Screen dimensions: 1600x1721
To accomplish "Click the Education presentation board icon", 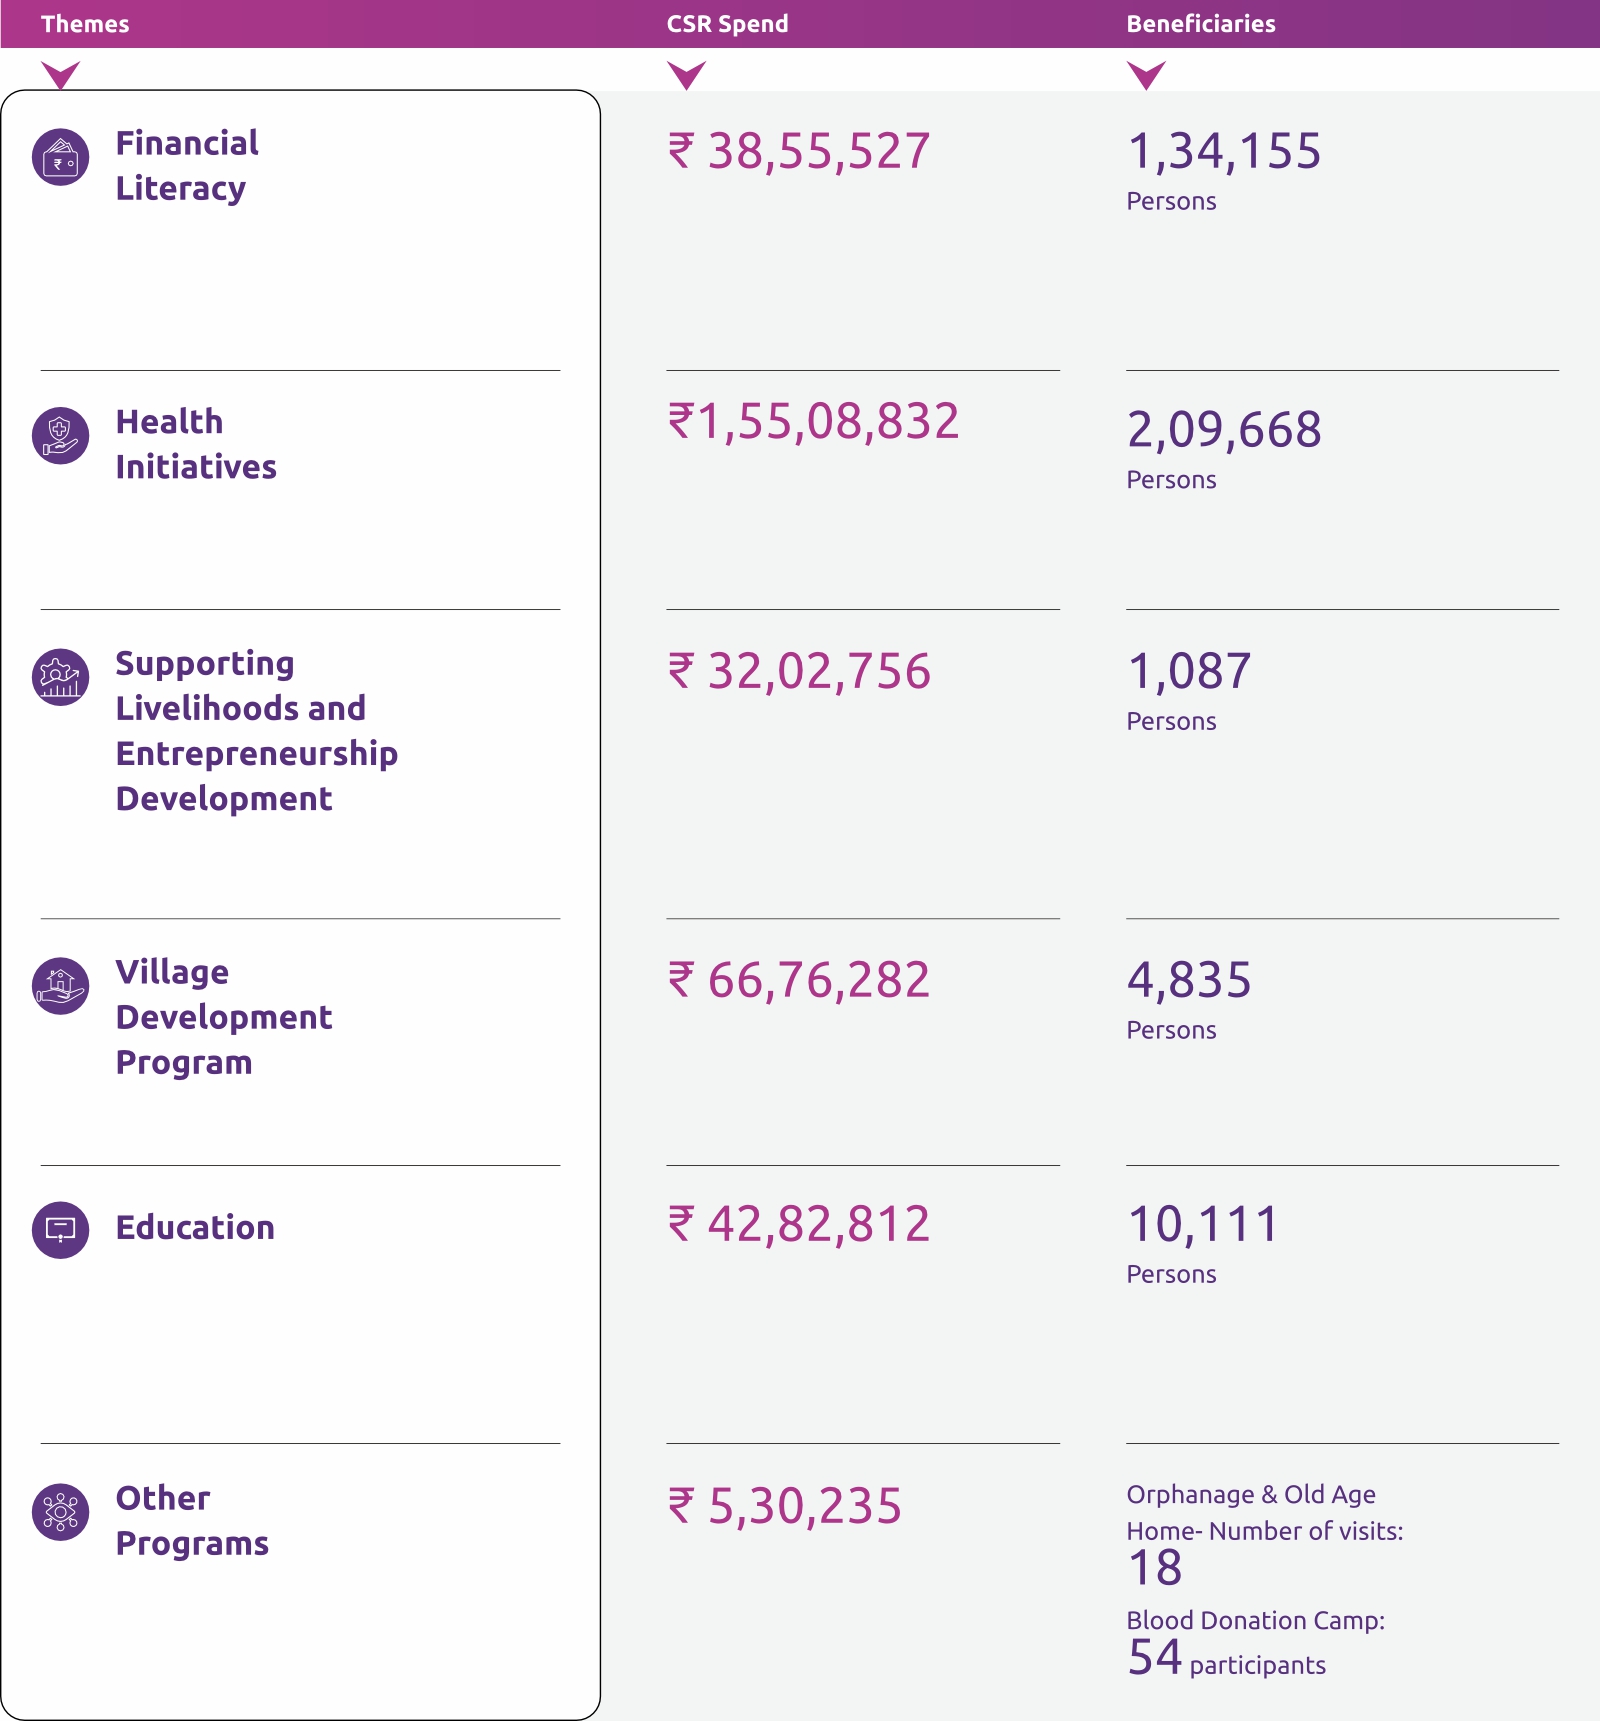I will pos(61,1229).
